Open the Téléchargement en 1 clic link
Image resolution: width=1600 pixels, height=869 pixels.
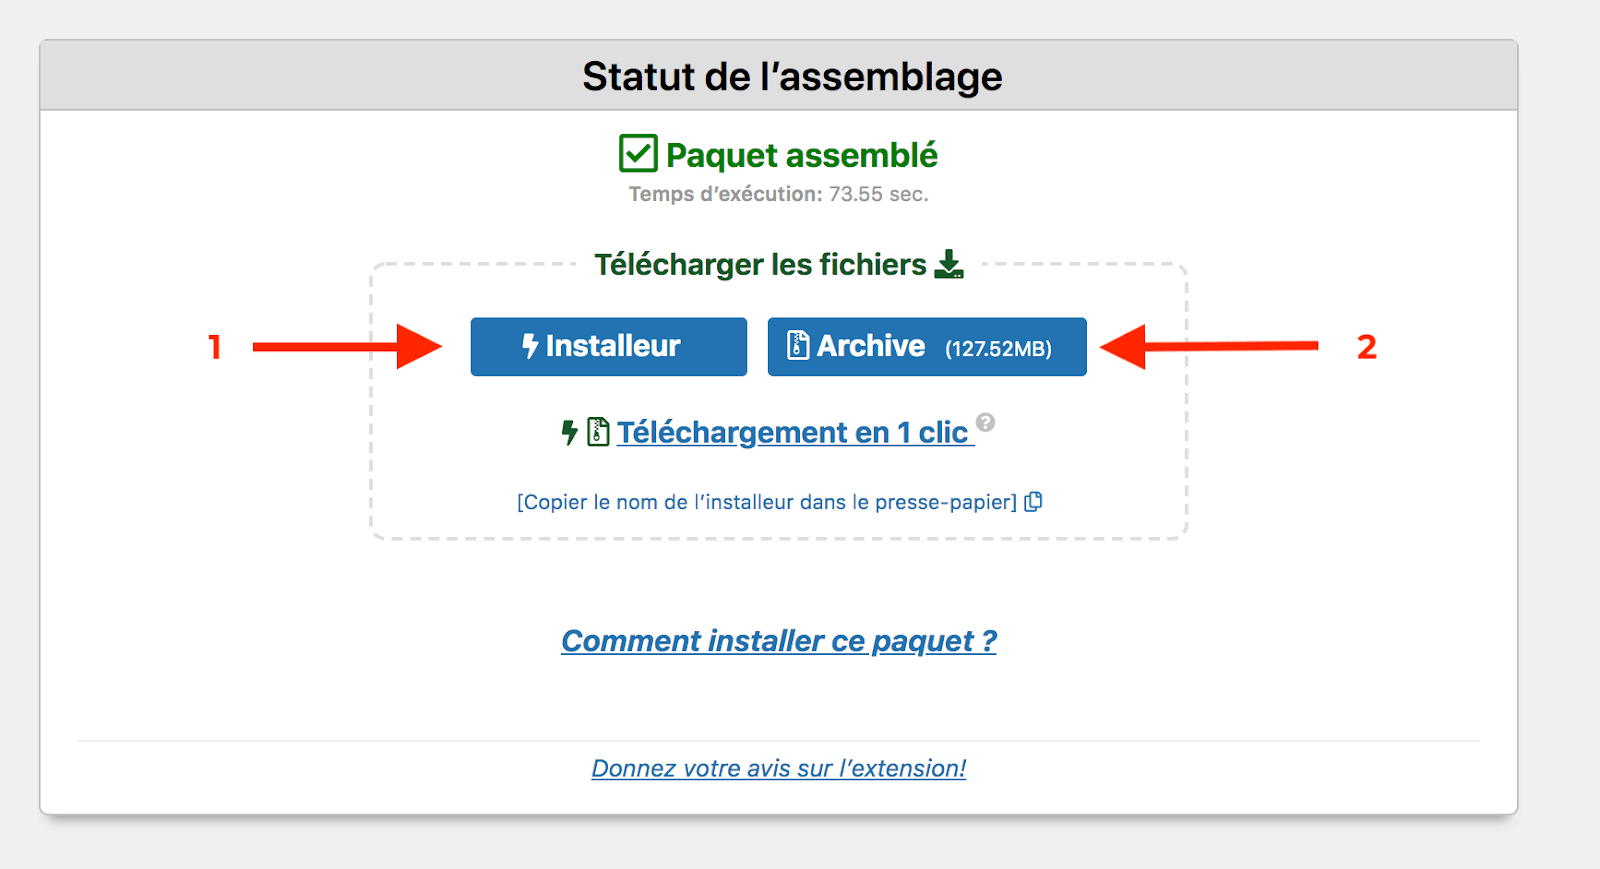[x=795, y=432]
